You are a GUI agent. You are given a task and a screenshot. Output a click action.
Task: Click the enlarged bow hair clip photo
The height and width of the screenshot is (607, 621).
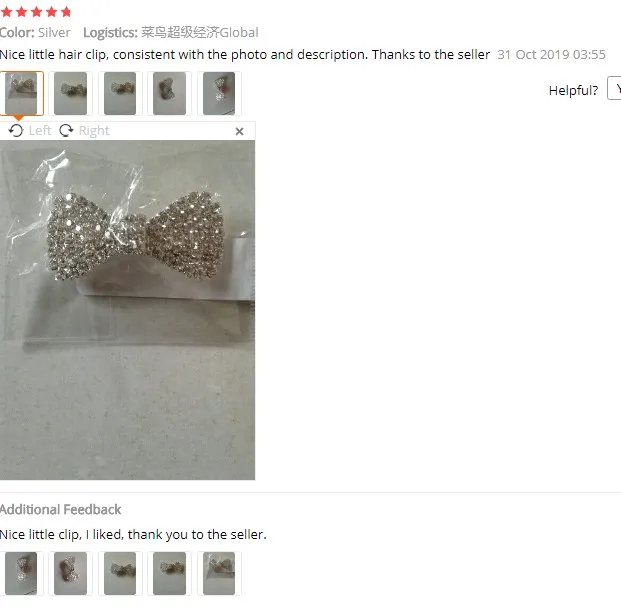coord(127,310)
